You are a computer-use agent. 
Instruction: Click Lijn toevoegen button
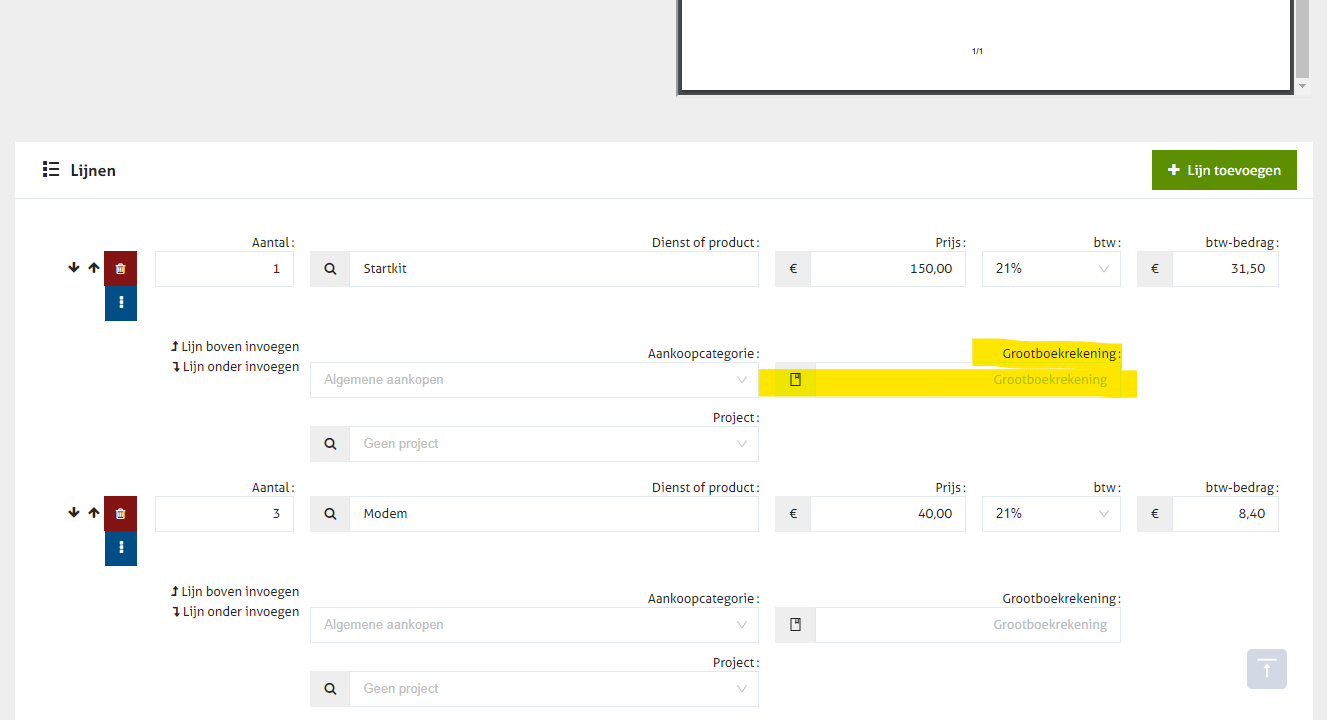click(x=1223, y=170)
